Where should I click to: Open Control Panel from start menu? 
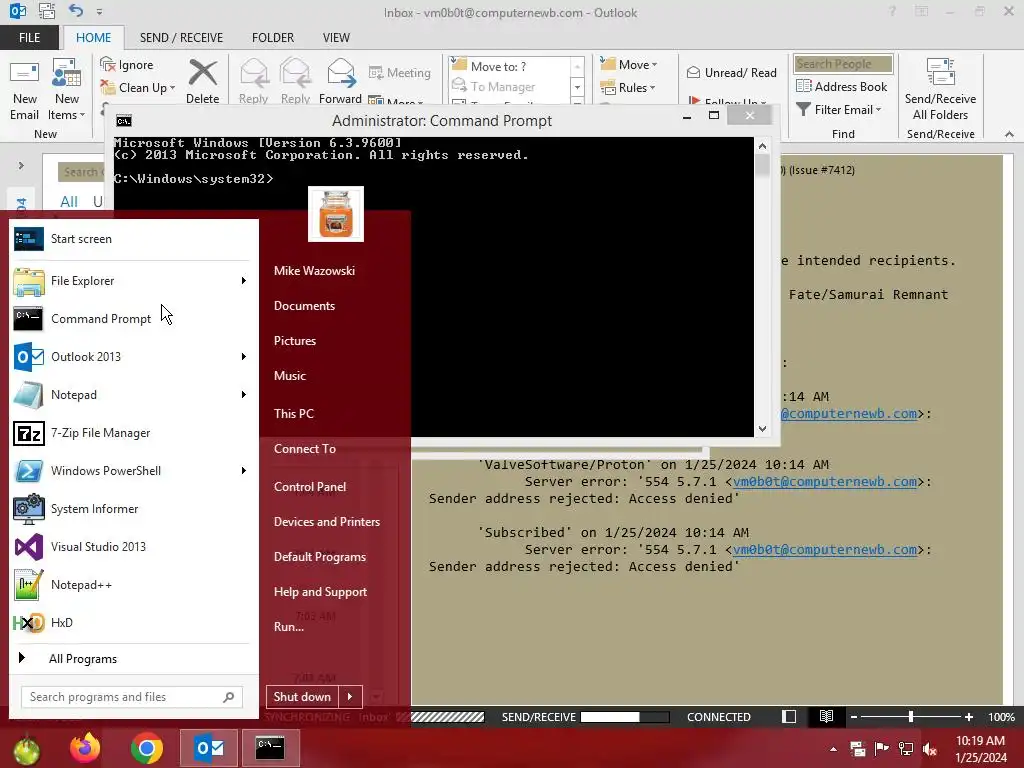pyautogui.click(x=310, y=487)
